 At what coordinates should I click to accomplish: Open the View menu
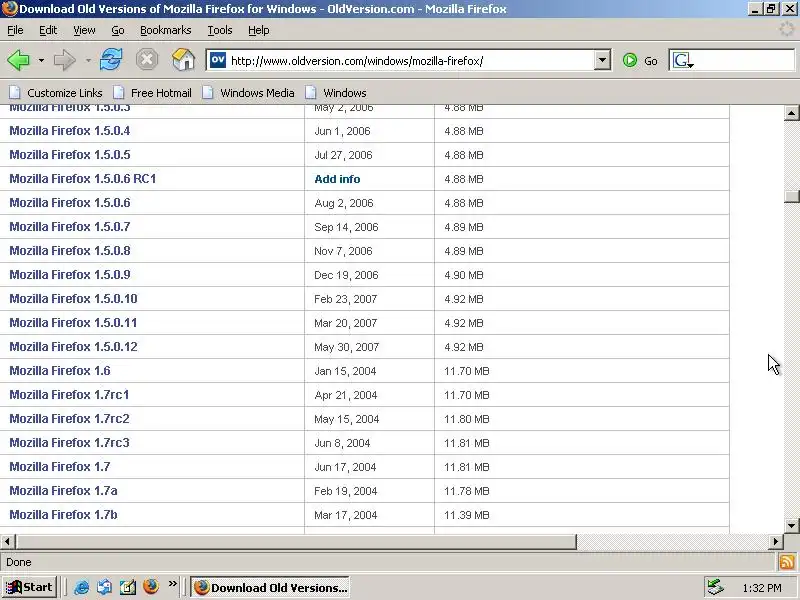tap(84, 30)
